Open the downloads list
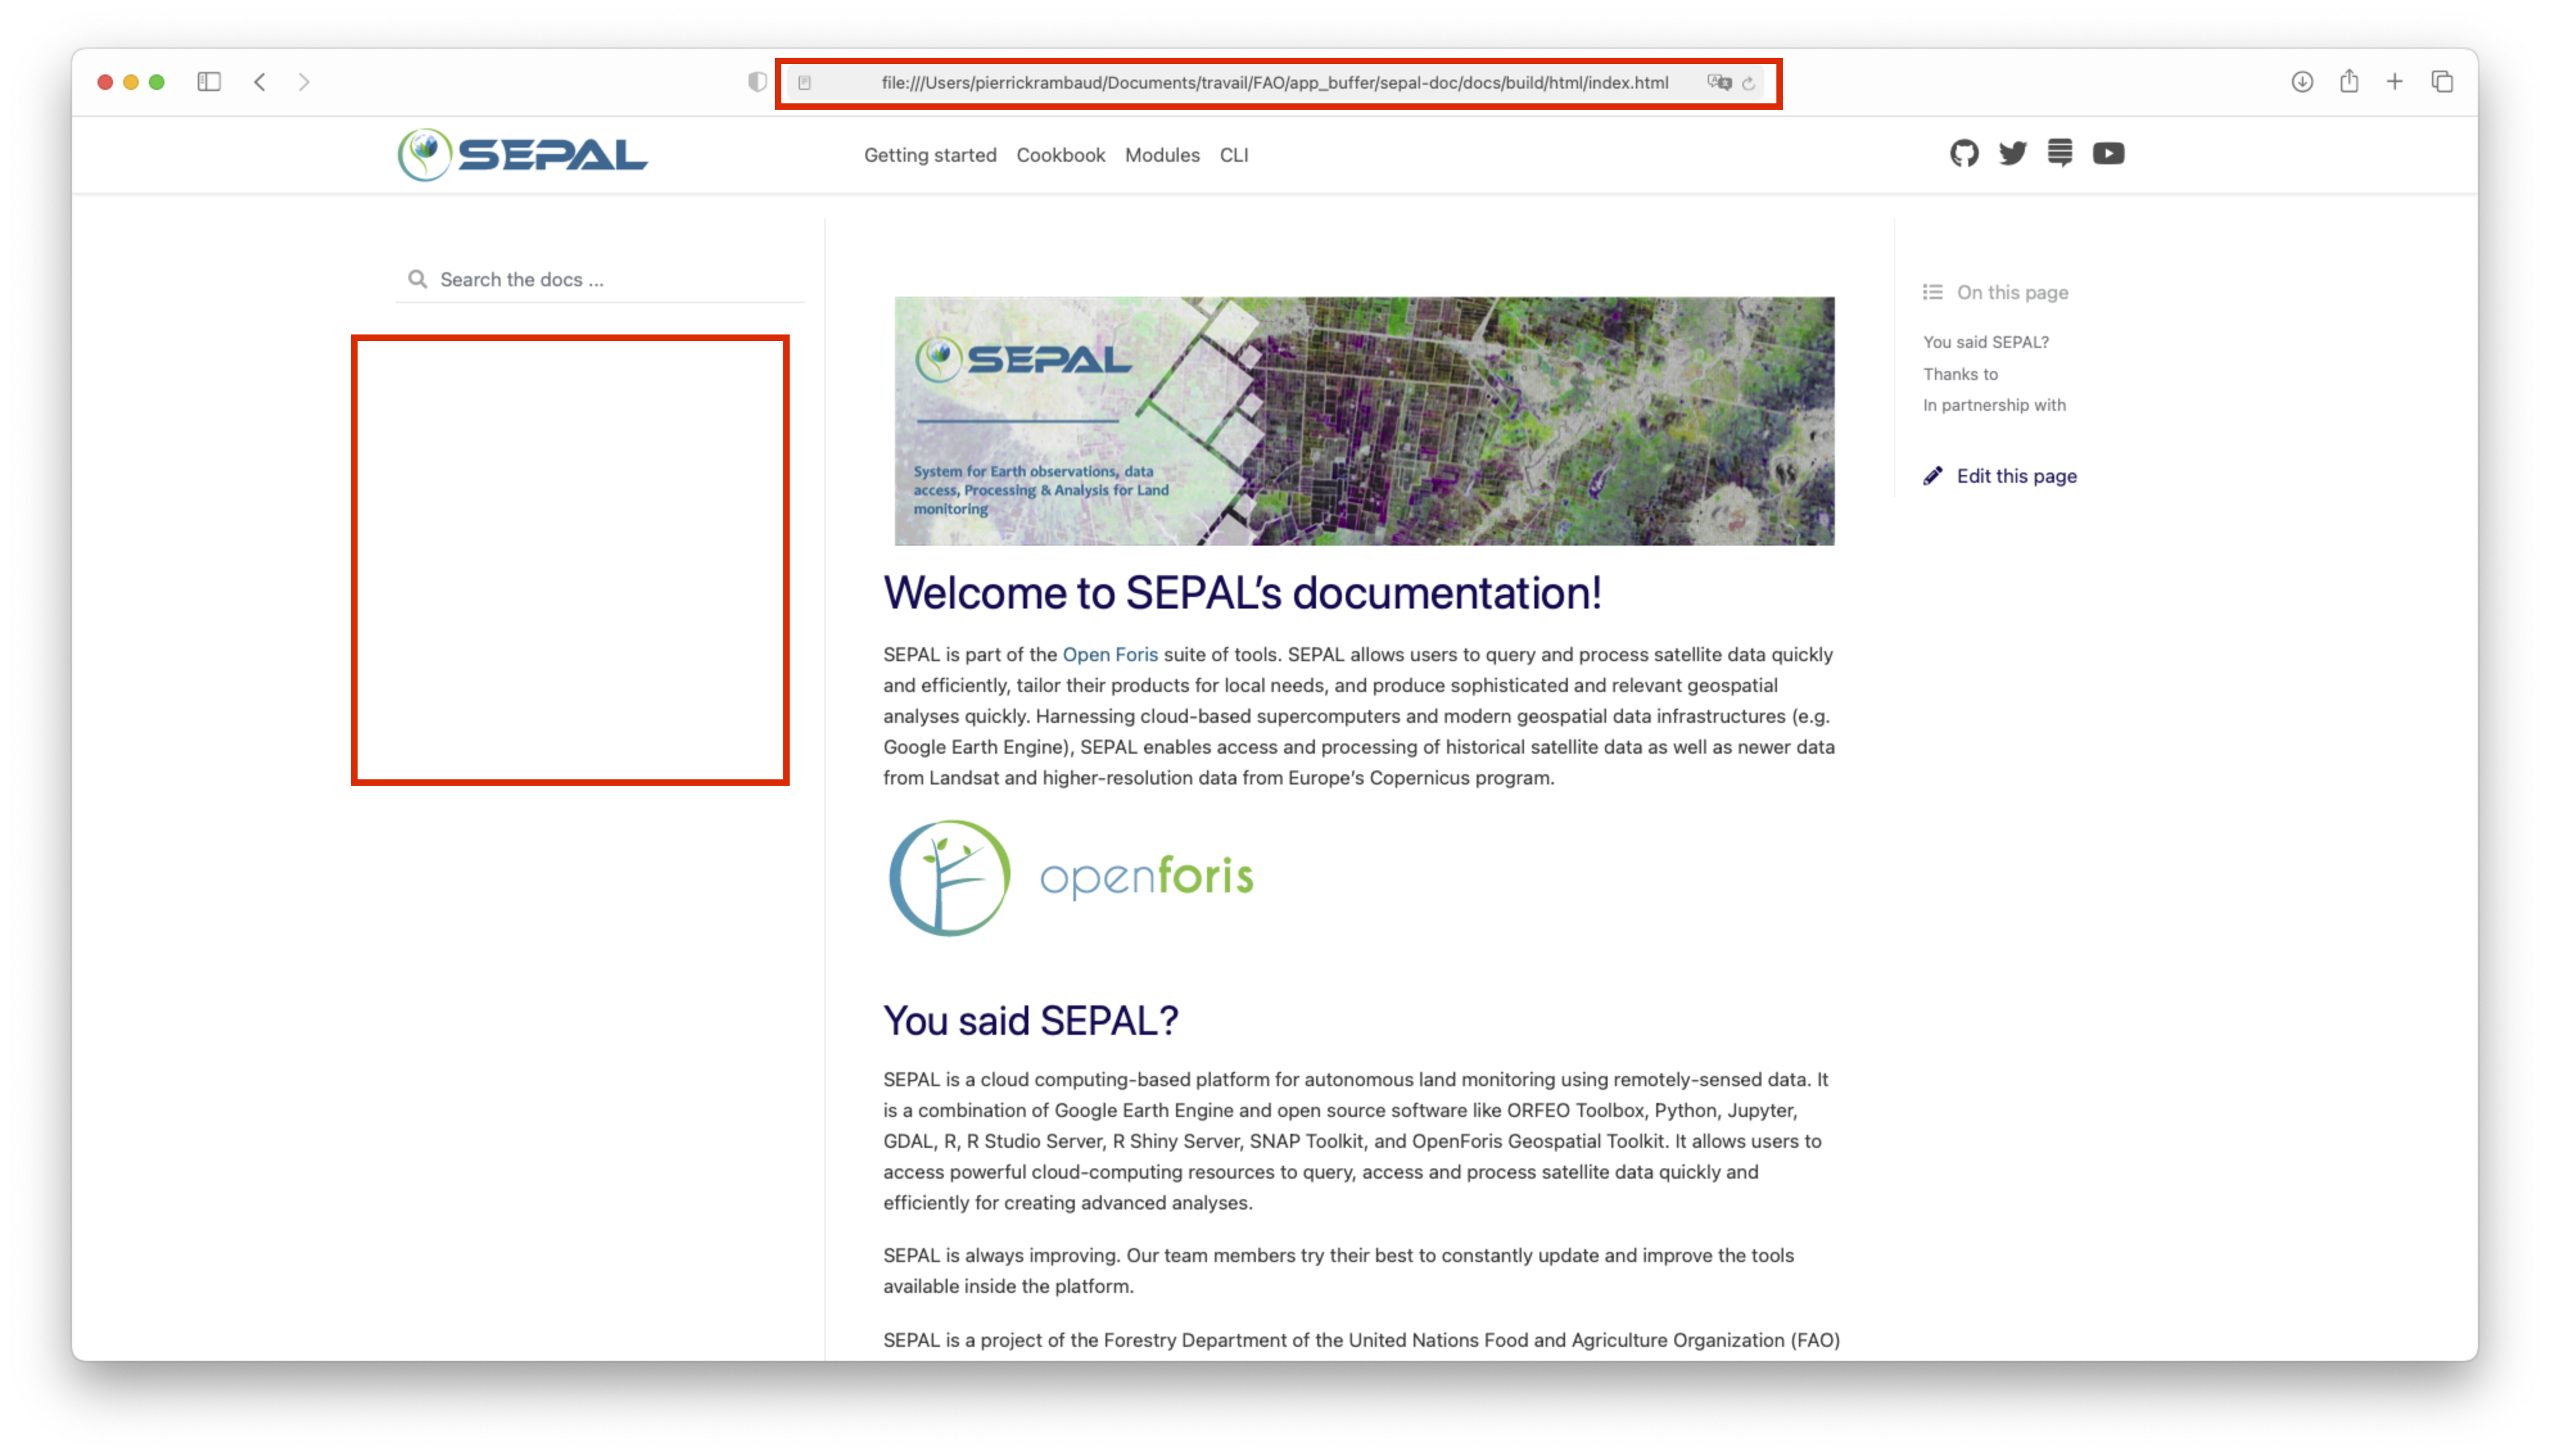The width and height of the screenshot is (2550, 1456). tap(2301, 81)
